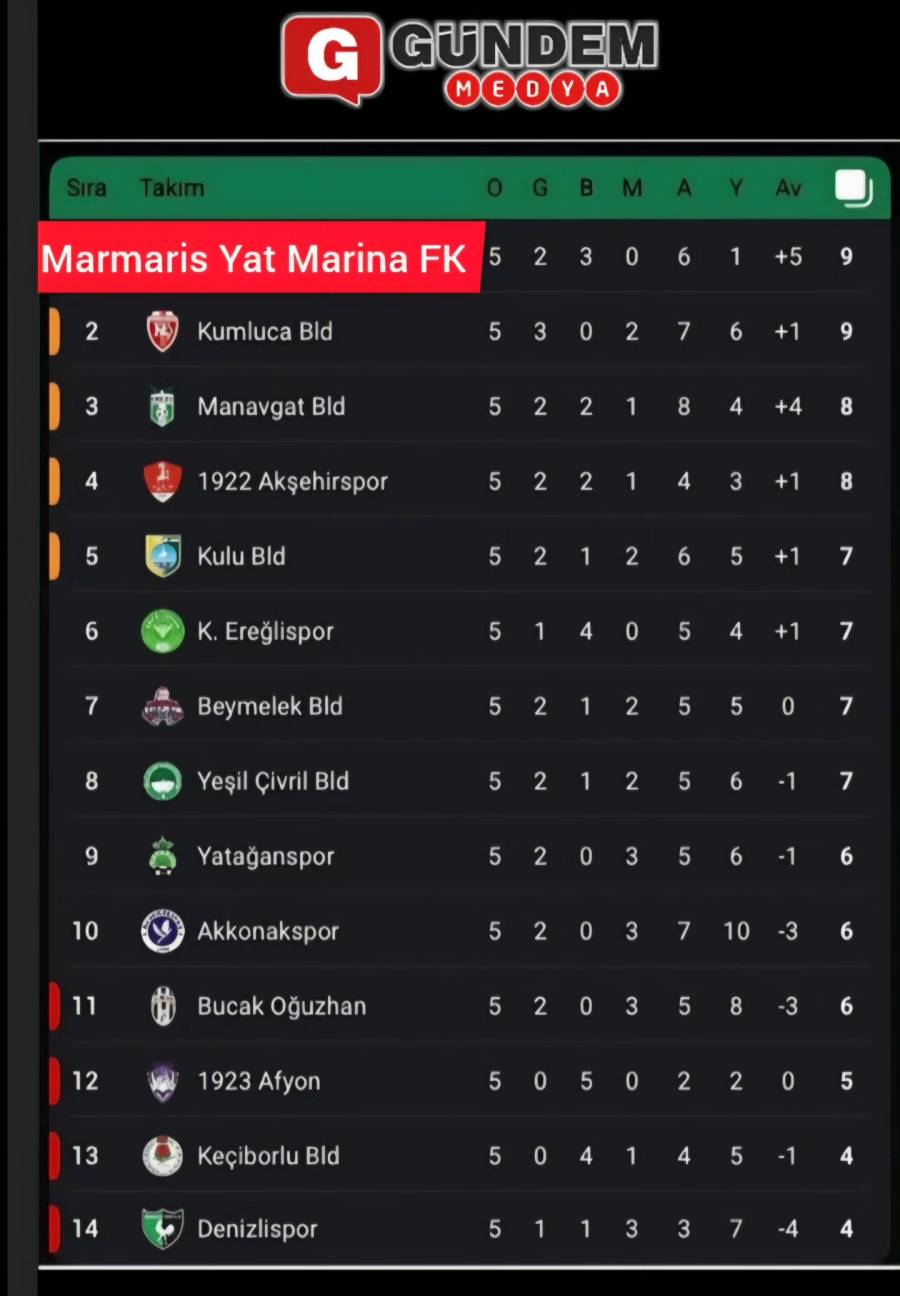The height and width of the screenshot is (1296, 900).
Task: Click the K. Ereğlispor green logo
Action: tap(162, 631)
